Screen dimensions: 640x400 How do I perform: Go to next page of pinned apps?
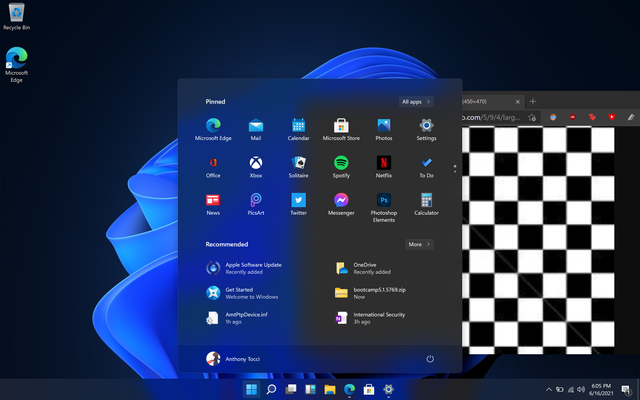coord(455,171)
